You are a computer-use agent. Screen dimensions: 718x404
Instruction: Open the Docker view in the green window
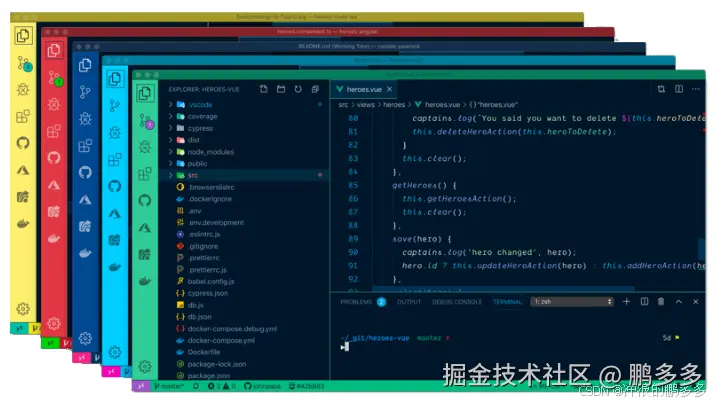(145, 282)
